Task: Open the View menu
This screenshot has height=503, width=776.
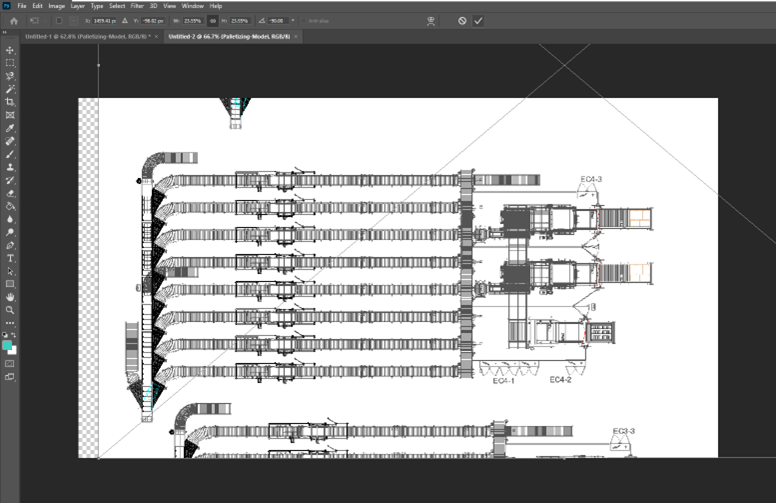Action: click(x=170, y=6)
